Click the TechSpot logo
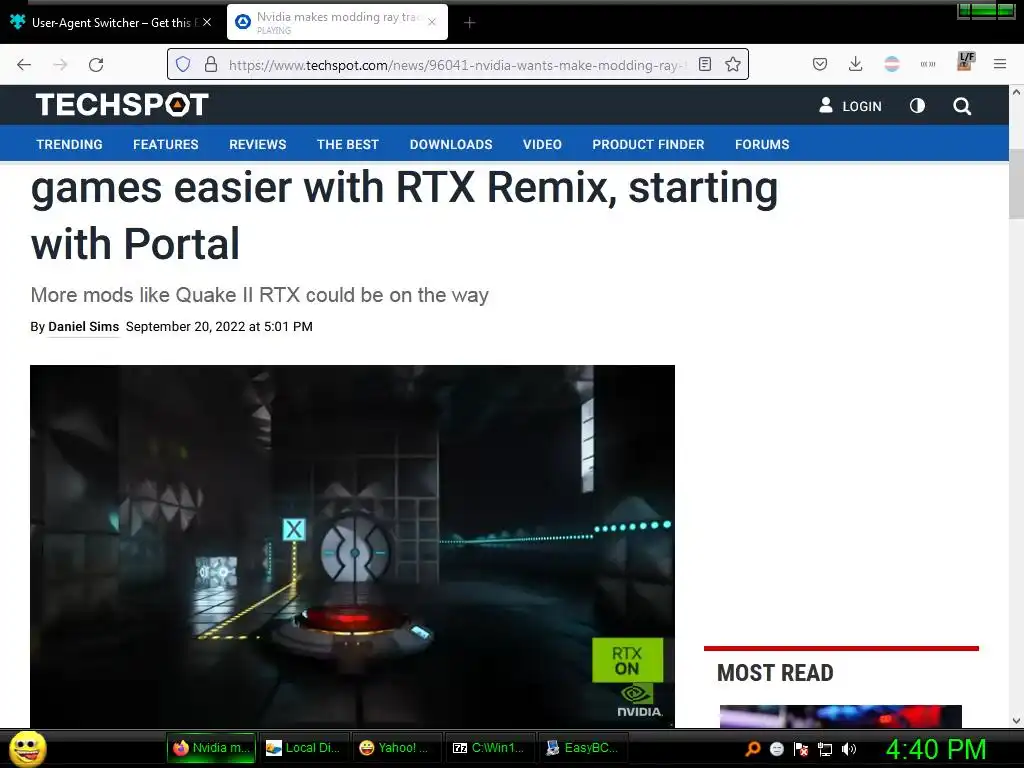The height and width of the screenshot is (768, 1024). click(x=122, y=104)
